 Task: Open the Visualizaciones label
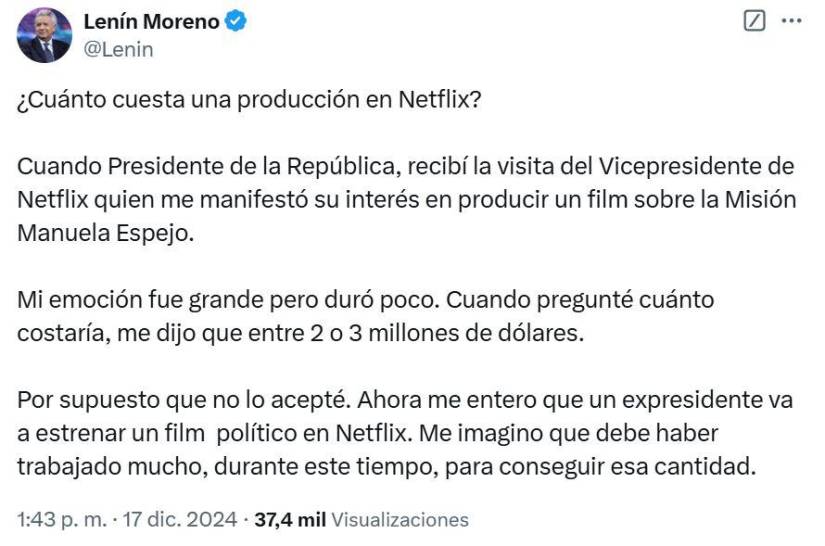pos(399,520)
